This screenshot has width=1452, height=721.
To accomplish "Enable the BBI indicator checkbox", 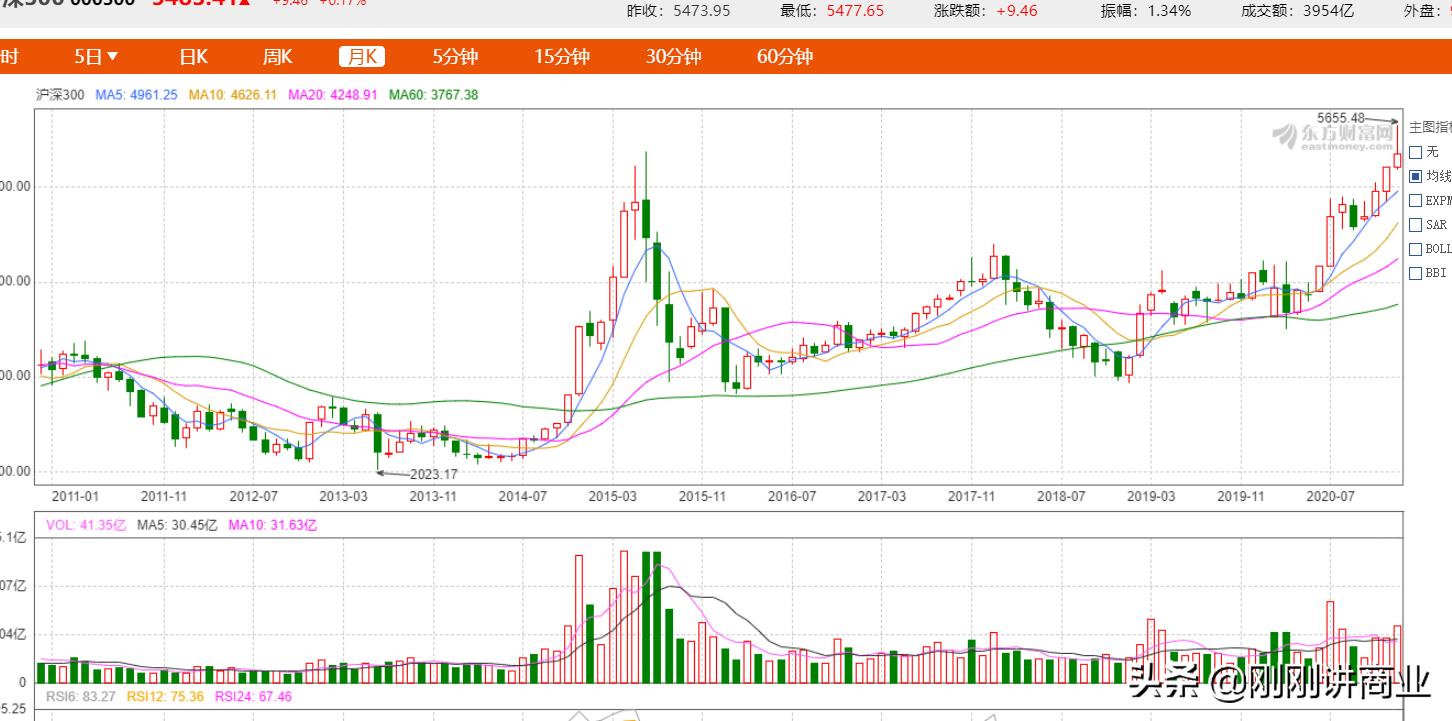I will [1415, 273].
